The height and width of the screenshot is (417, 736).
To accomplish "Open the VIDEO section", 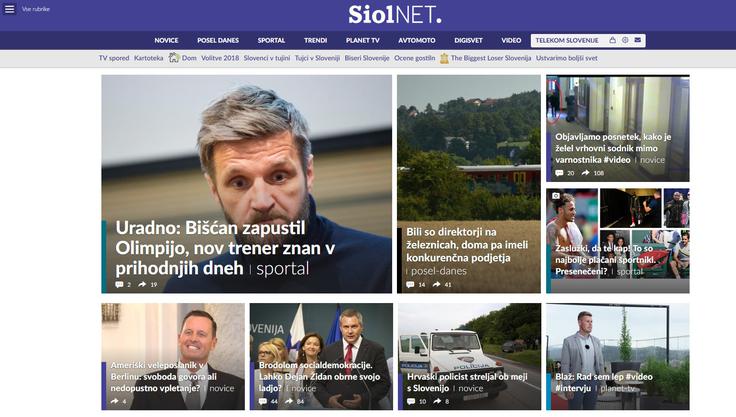I will (x=511, y=40).
